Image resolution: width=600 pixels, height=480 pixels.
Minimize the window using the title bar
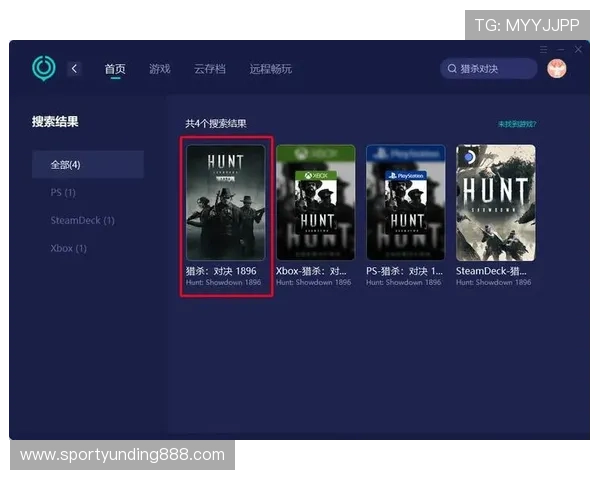(x=561, y=49)
